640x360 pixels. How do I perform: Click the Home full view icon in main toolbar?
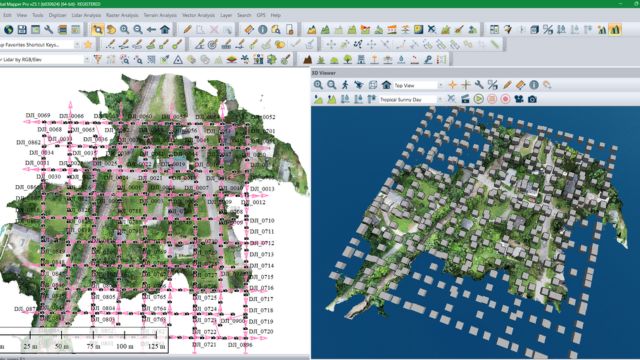tap(165, 29)
